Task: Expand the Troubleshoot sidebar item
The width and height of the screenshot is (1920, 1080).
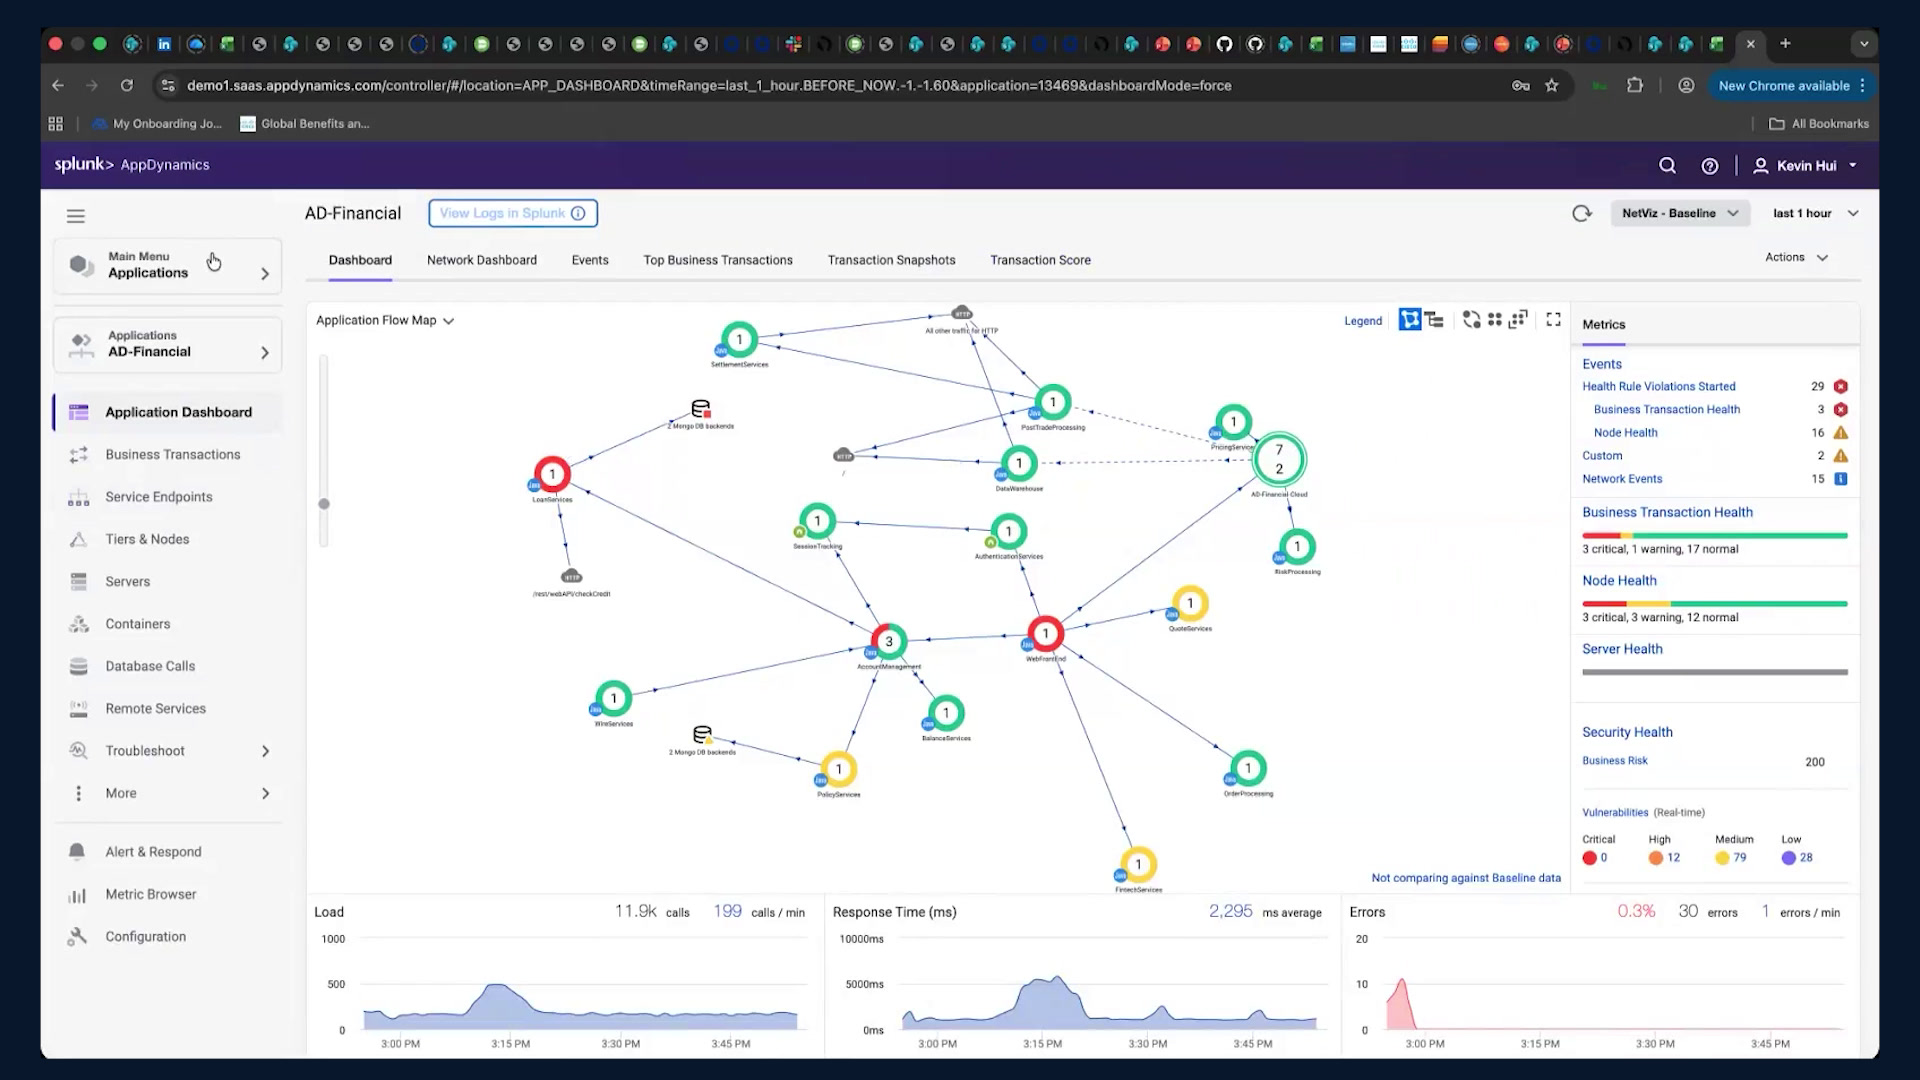Action: 168,751
